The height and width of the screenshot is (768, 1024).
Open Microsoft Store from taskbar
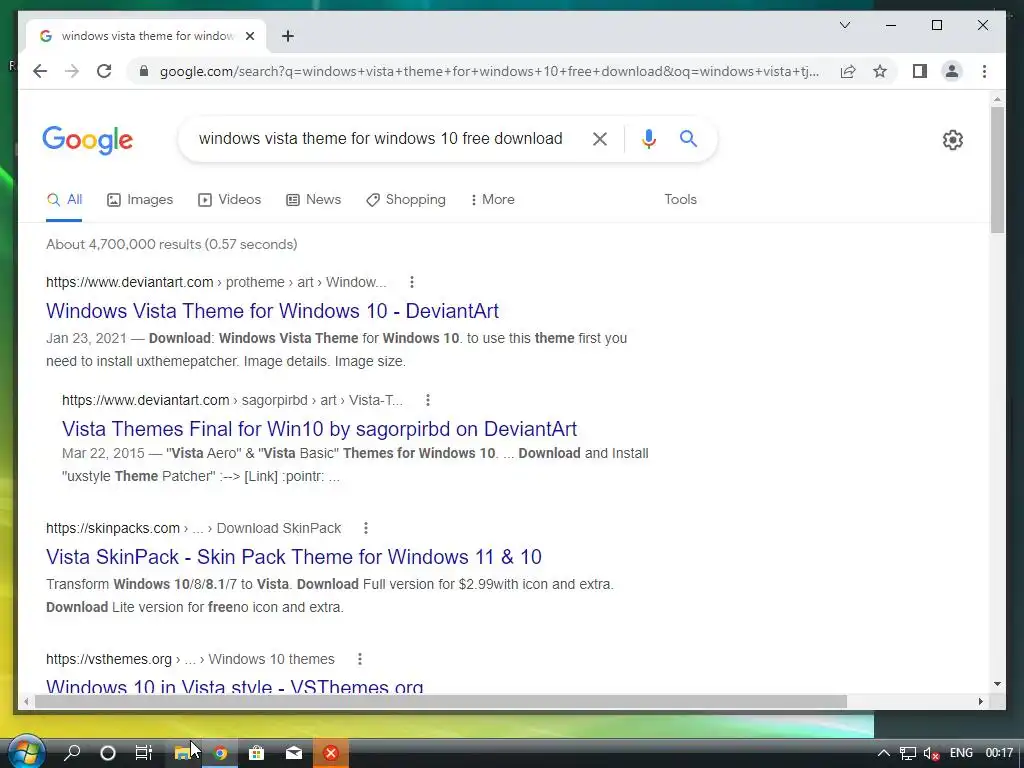[x=257, y=753]
